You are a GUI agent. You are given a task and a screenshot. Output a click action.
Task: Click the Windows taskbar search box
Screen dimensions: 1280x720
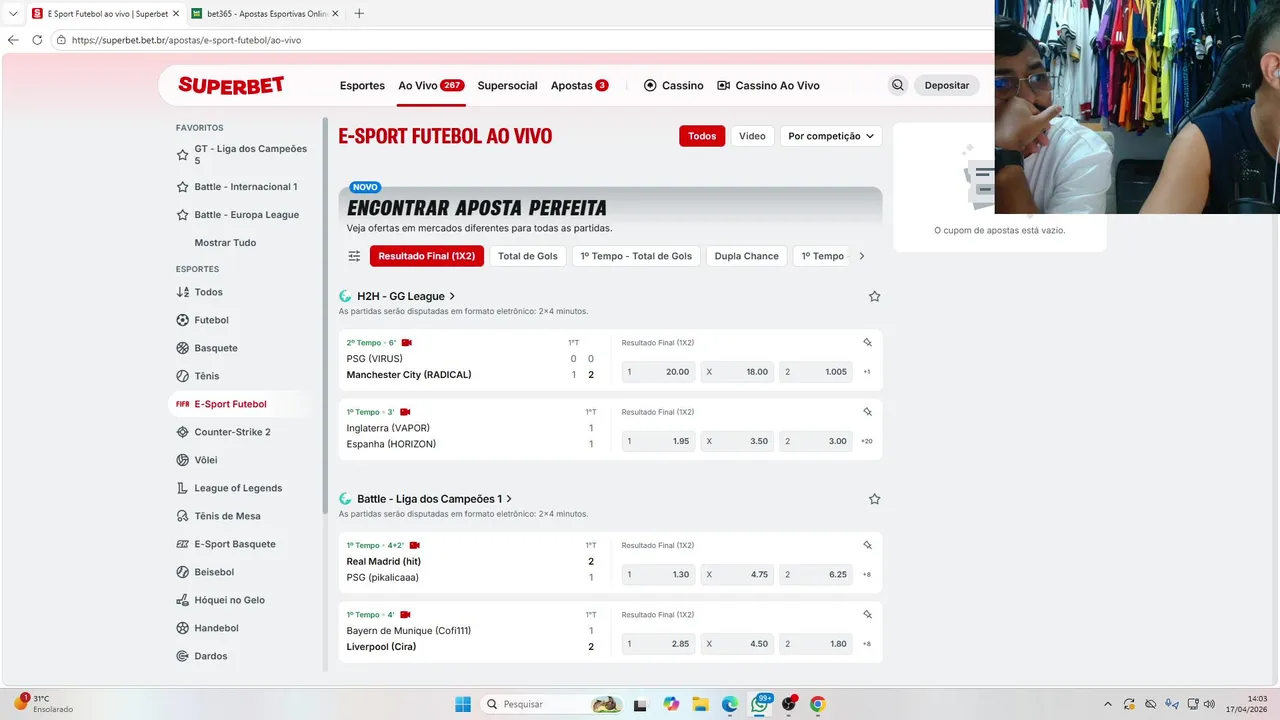pos(550,704)
